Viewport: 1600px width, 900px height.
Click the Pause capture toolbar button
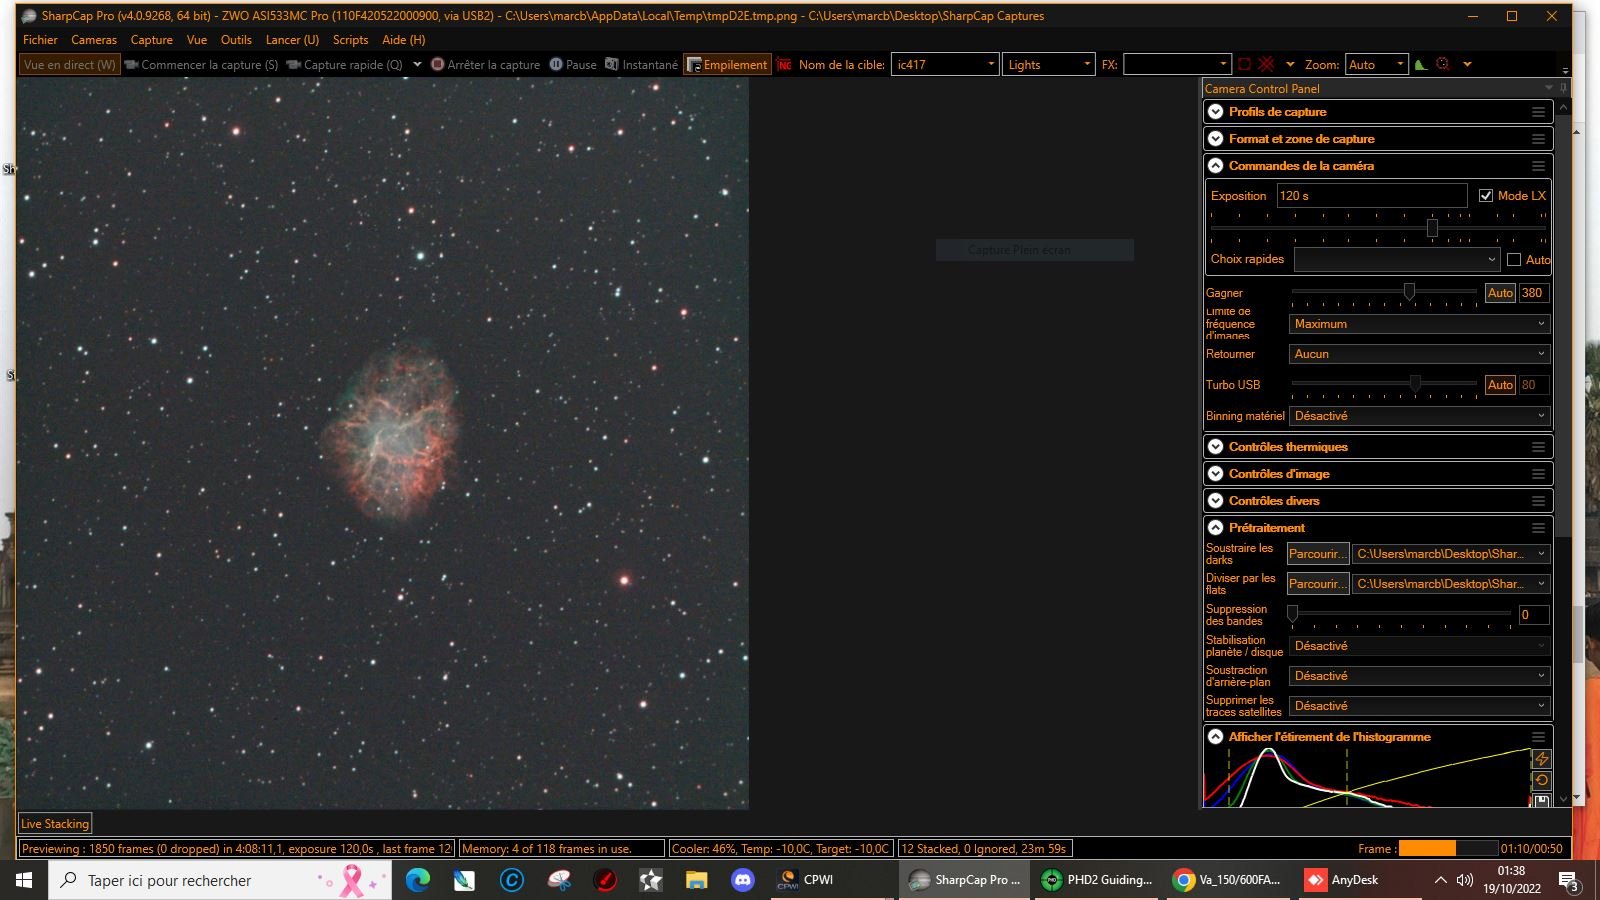click(572, 64)
